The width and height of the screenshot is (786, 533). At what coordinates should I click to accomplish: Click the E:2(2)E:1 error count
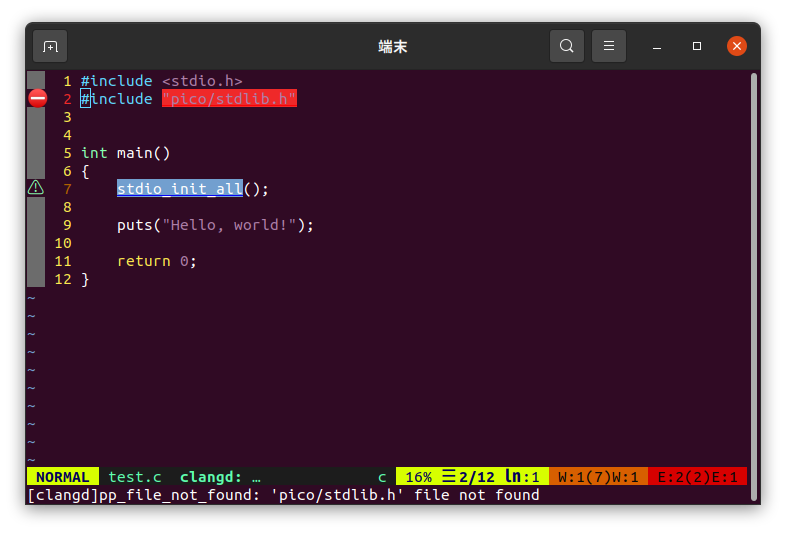[x=697, y=477]
